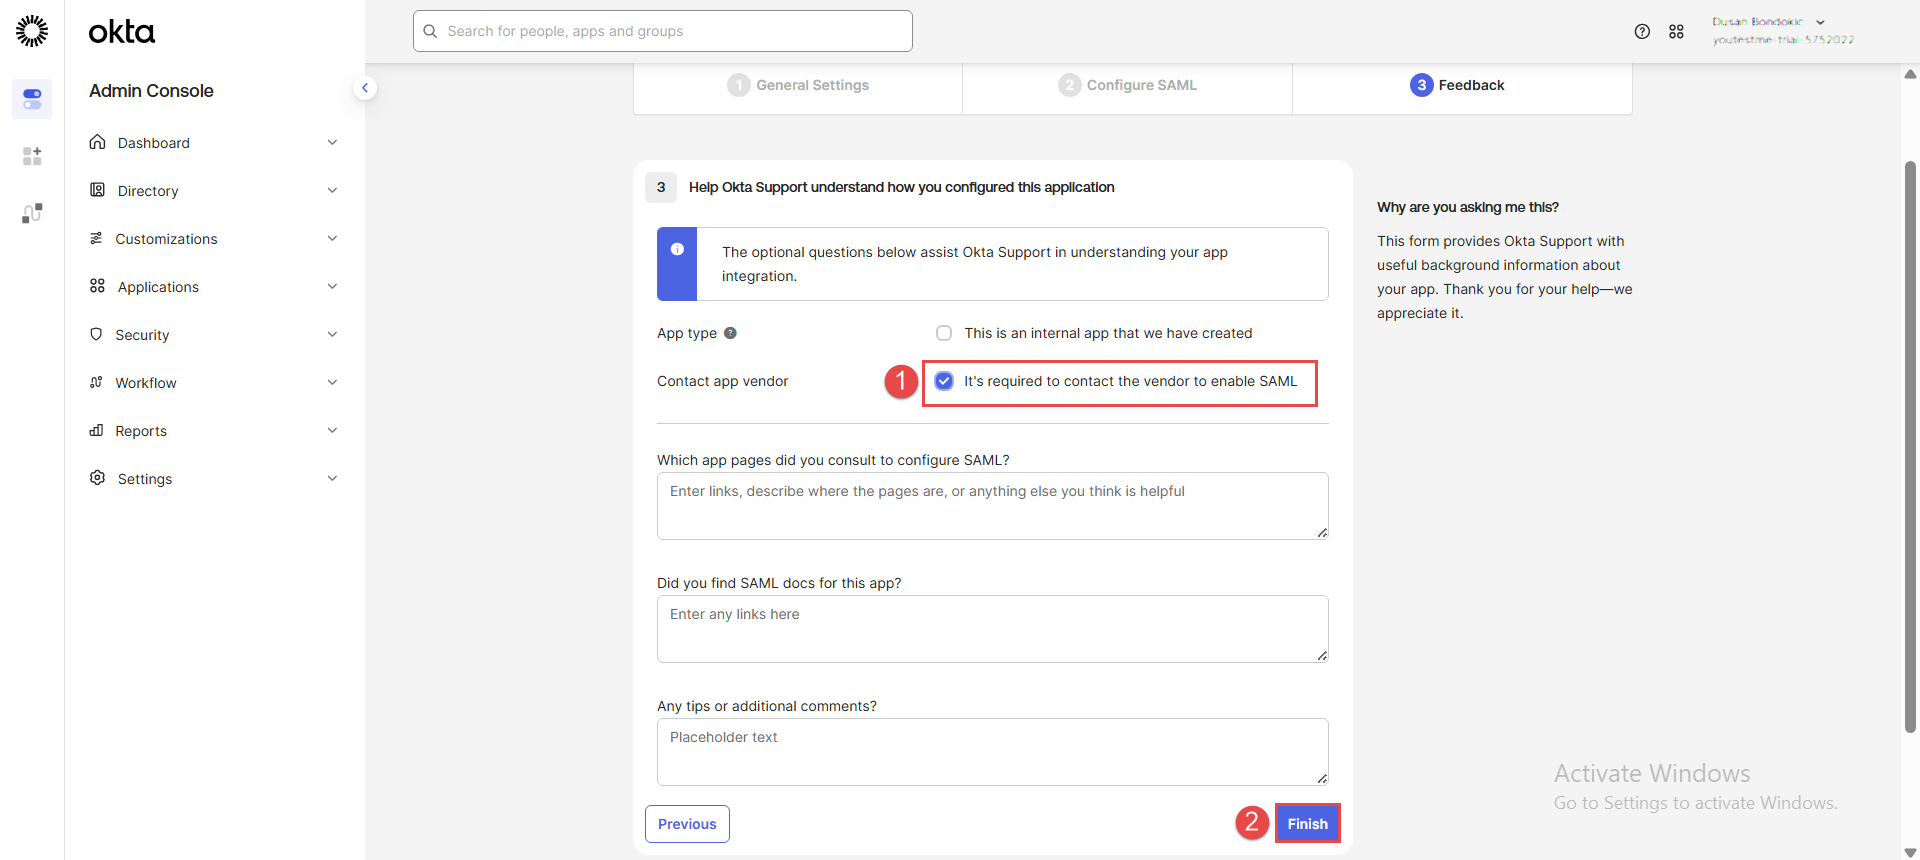Open the apps grid icon in header
Image resolution: width=1920 pixels, height=860 pixels.
1676,32
